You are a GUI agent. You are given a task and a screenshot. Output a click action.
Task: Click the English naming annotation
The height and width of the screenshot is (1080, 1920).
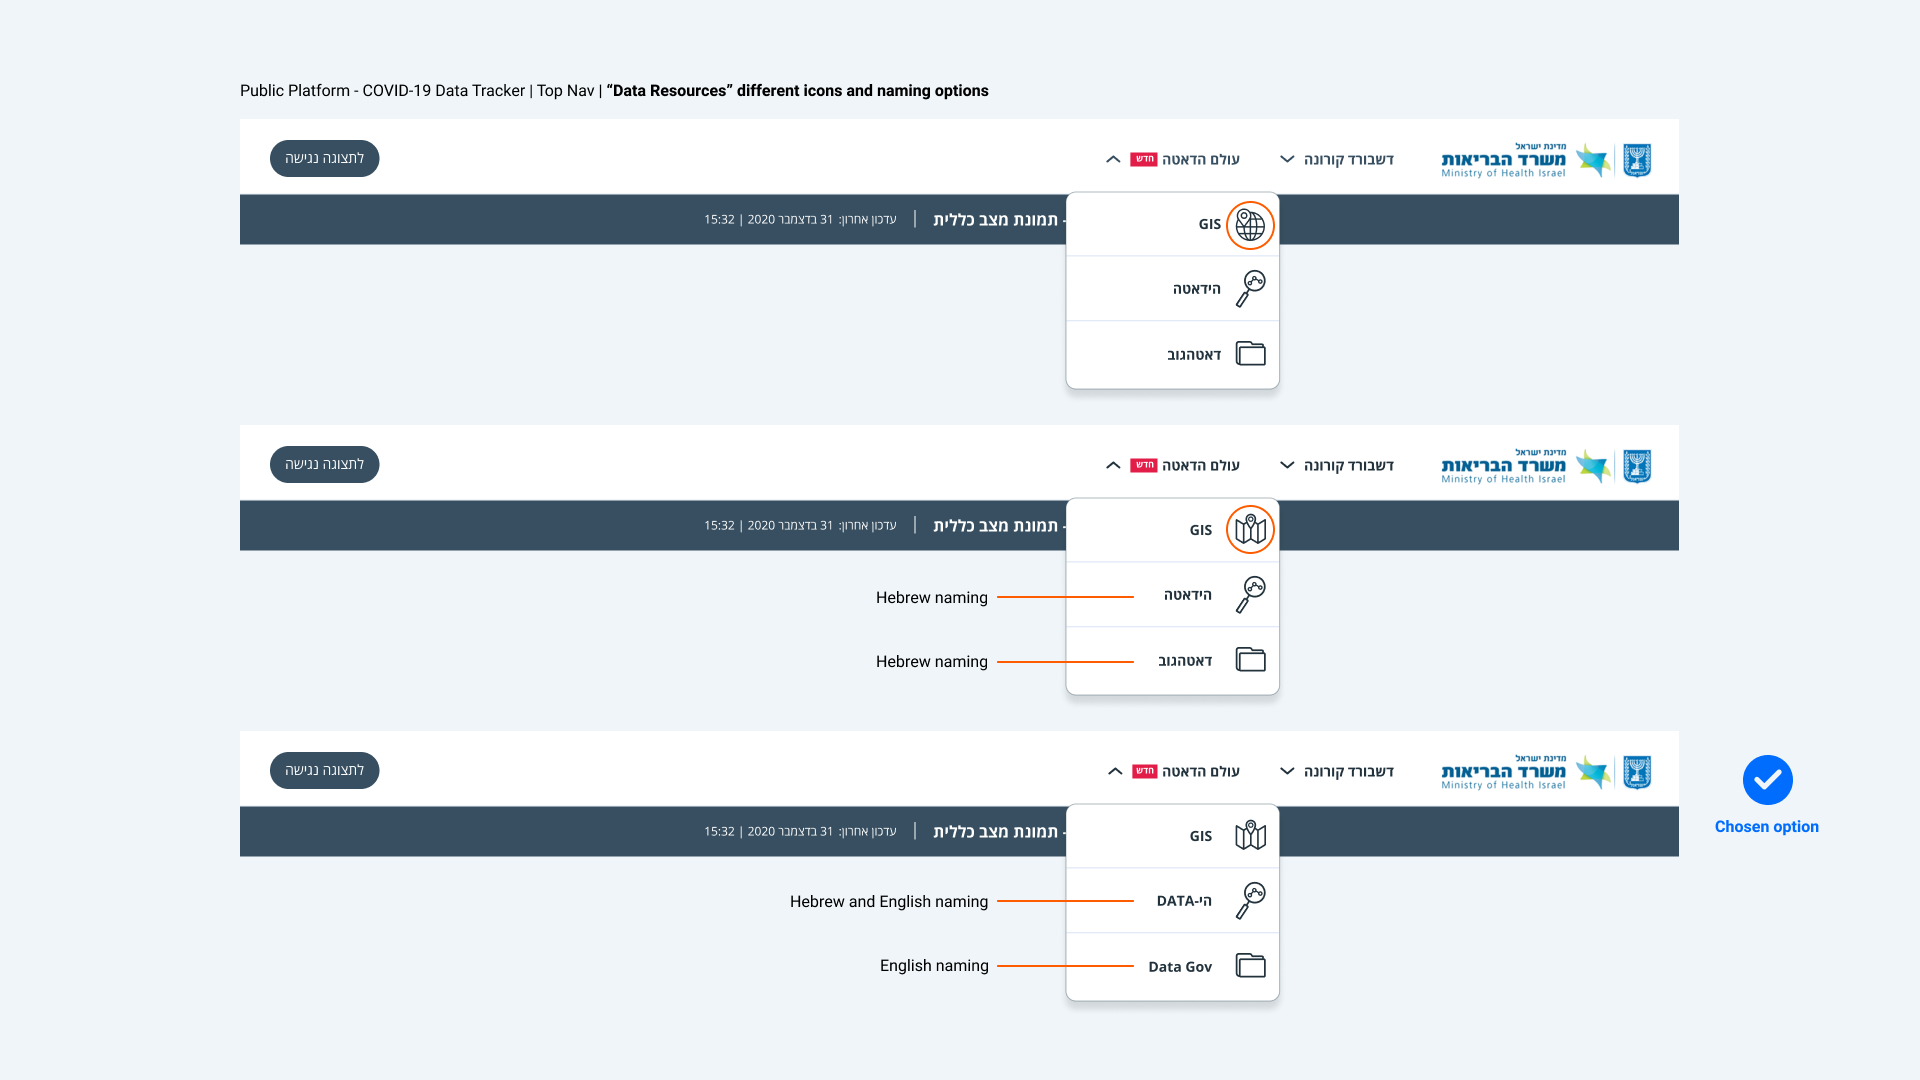coord(934,966)
